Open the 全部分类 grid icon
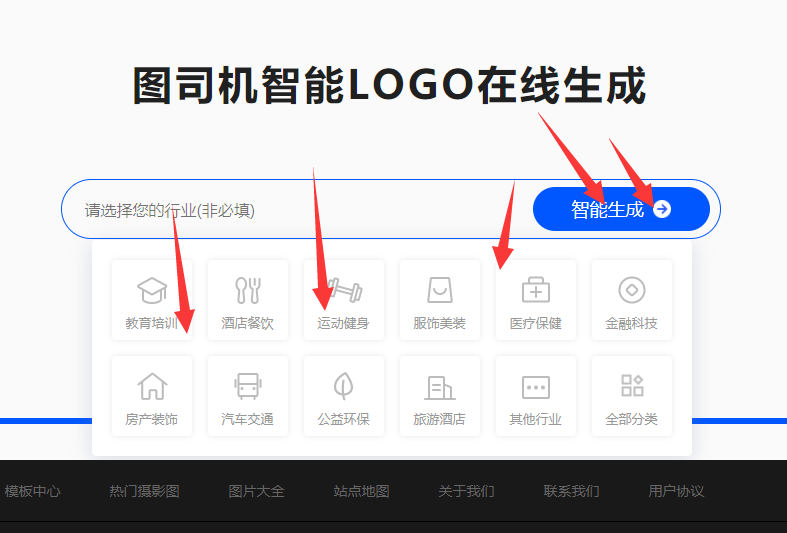 [x=632, y=385]
